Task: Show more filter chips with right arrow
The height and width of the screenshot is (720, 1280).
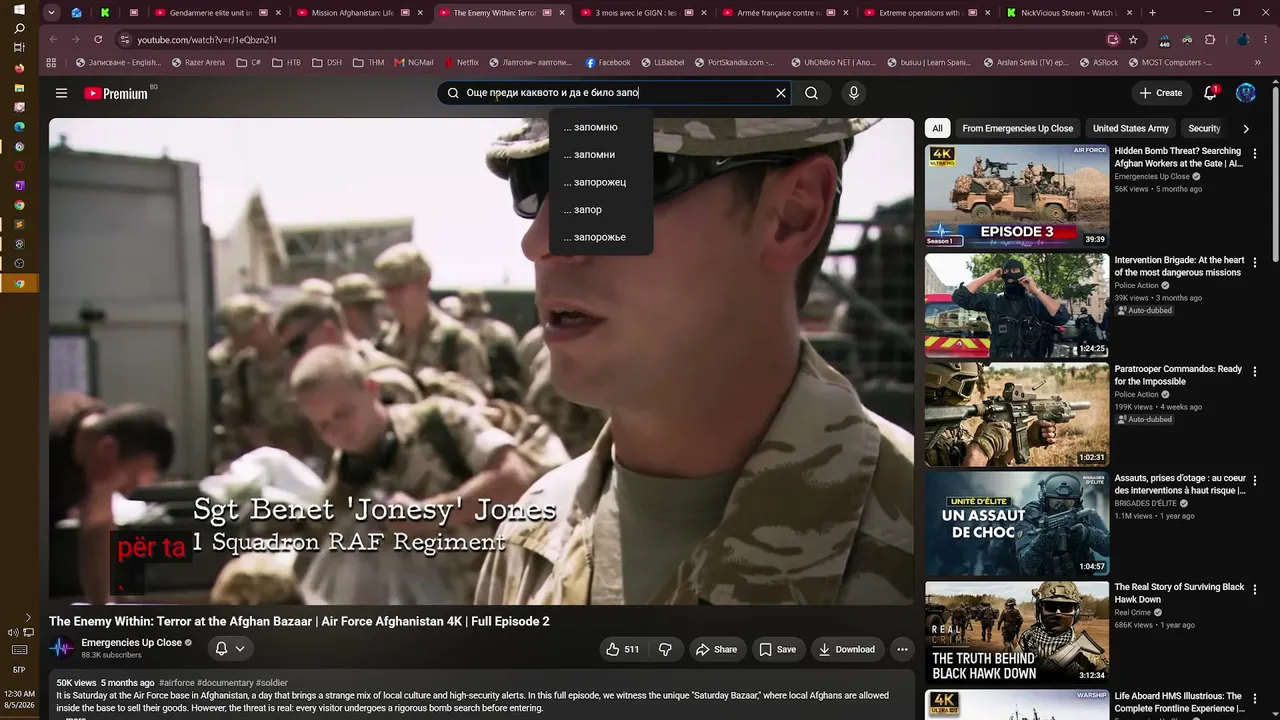Action: tap(1245, 128)
